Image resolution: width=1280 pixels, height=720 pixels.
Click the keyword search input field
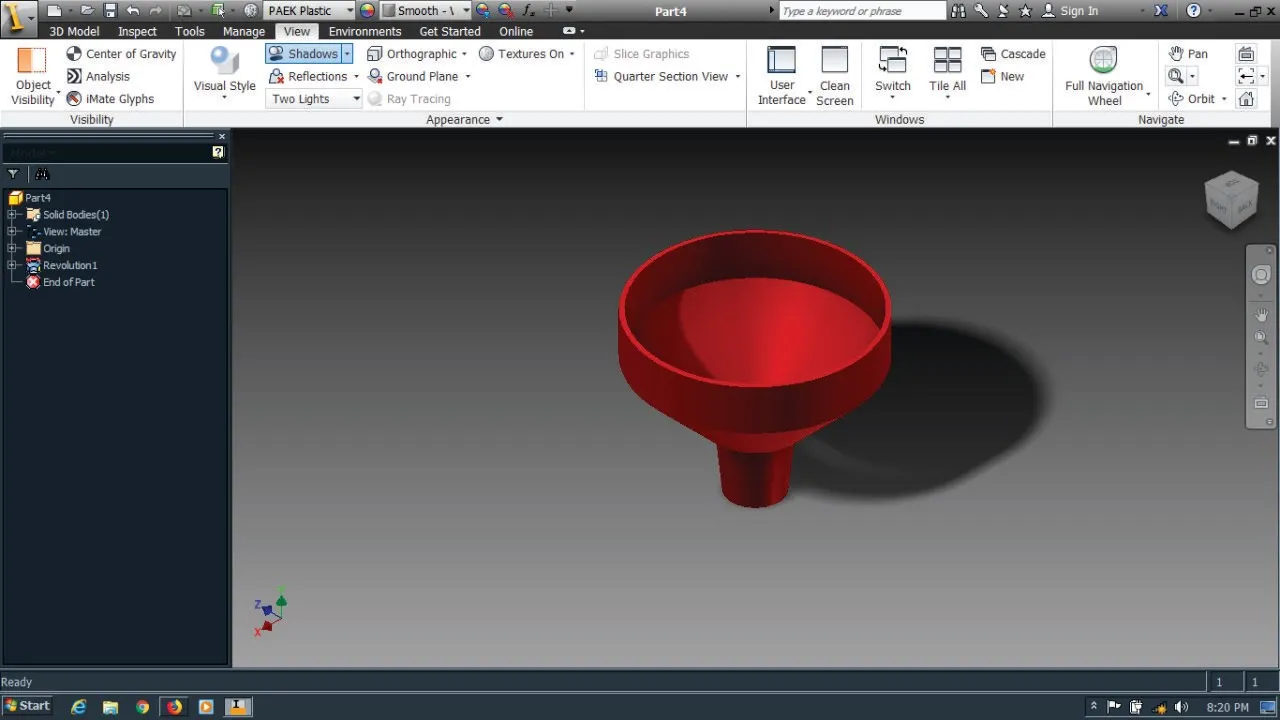pos(862,11)
